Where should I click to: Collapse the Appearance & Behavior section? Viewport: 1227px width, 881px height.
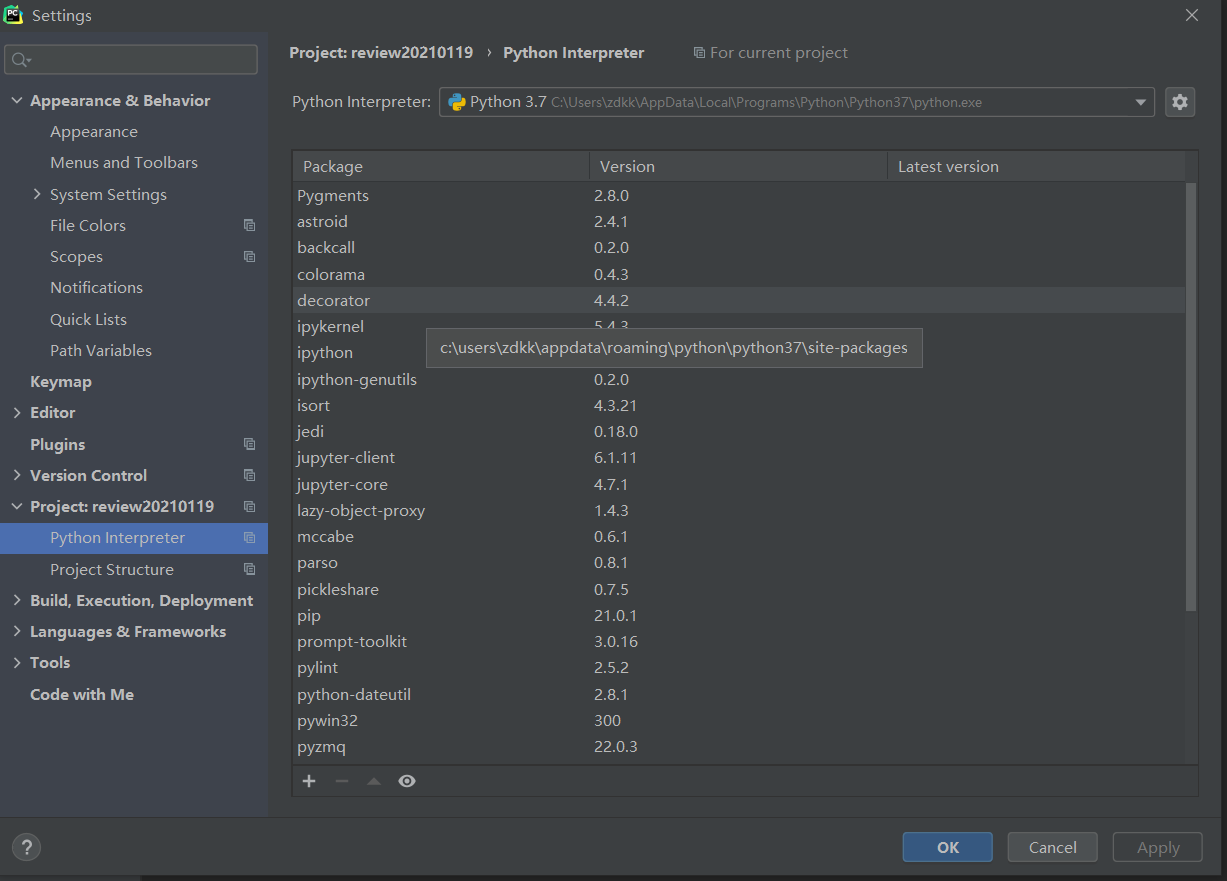(17, 101)
